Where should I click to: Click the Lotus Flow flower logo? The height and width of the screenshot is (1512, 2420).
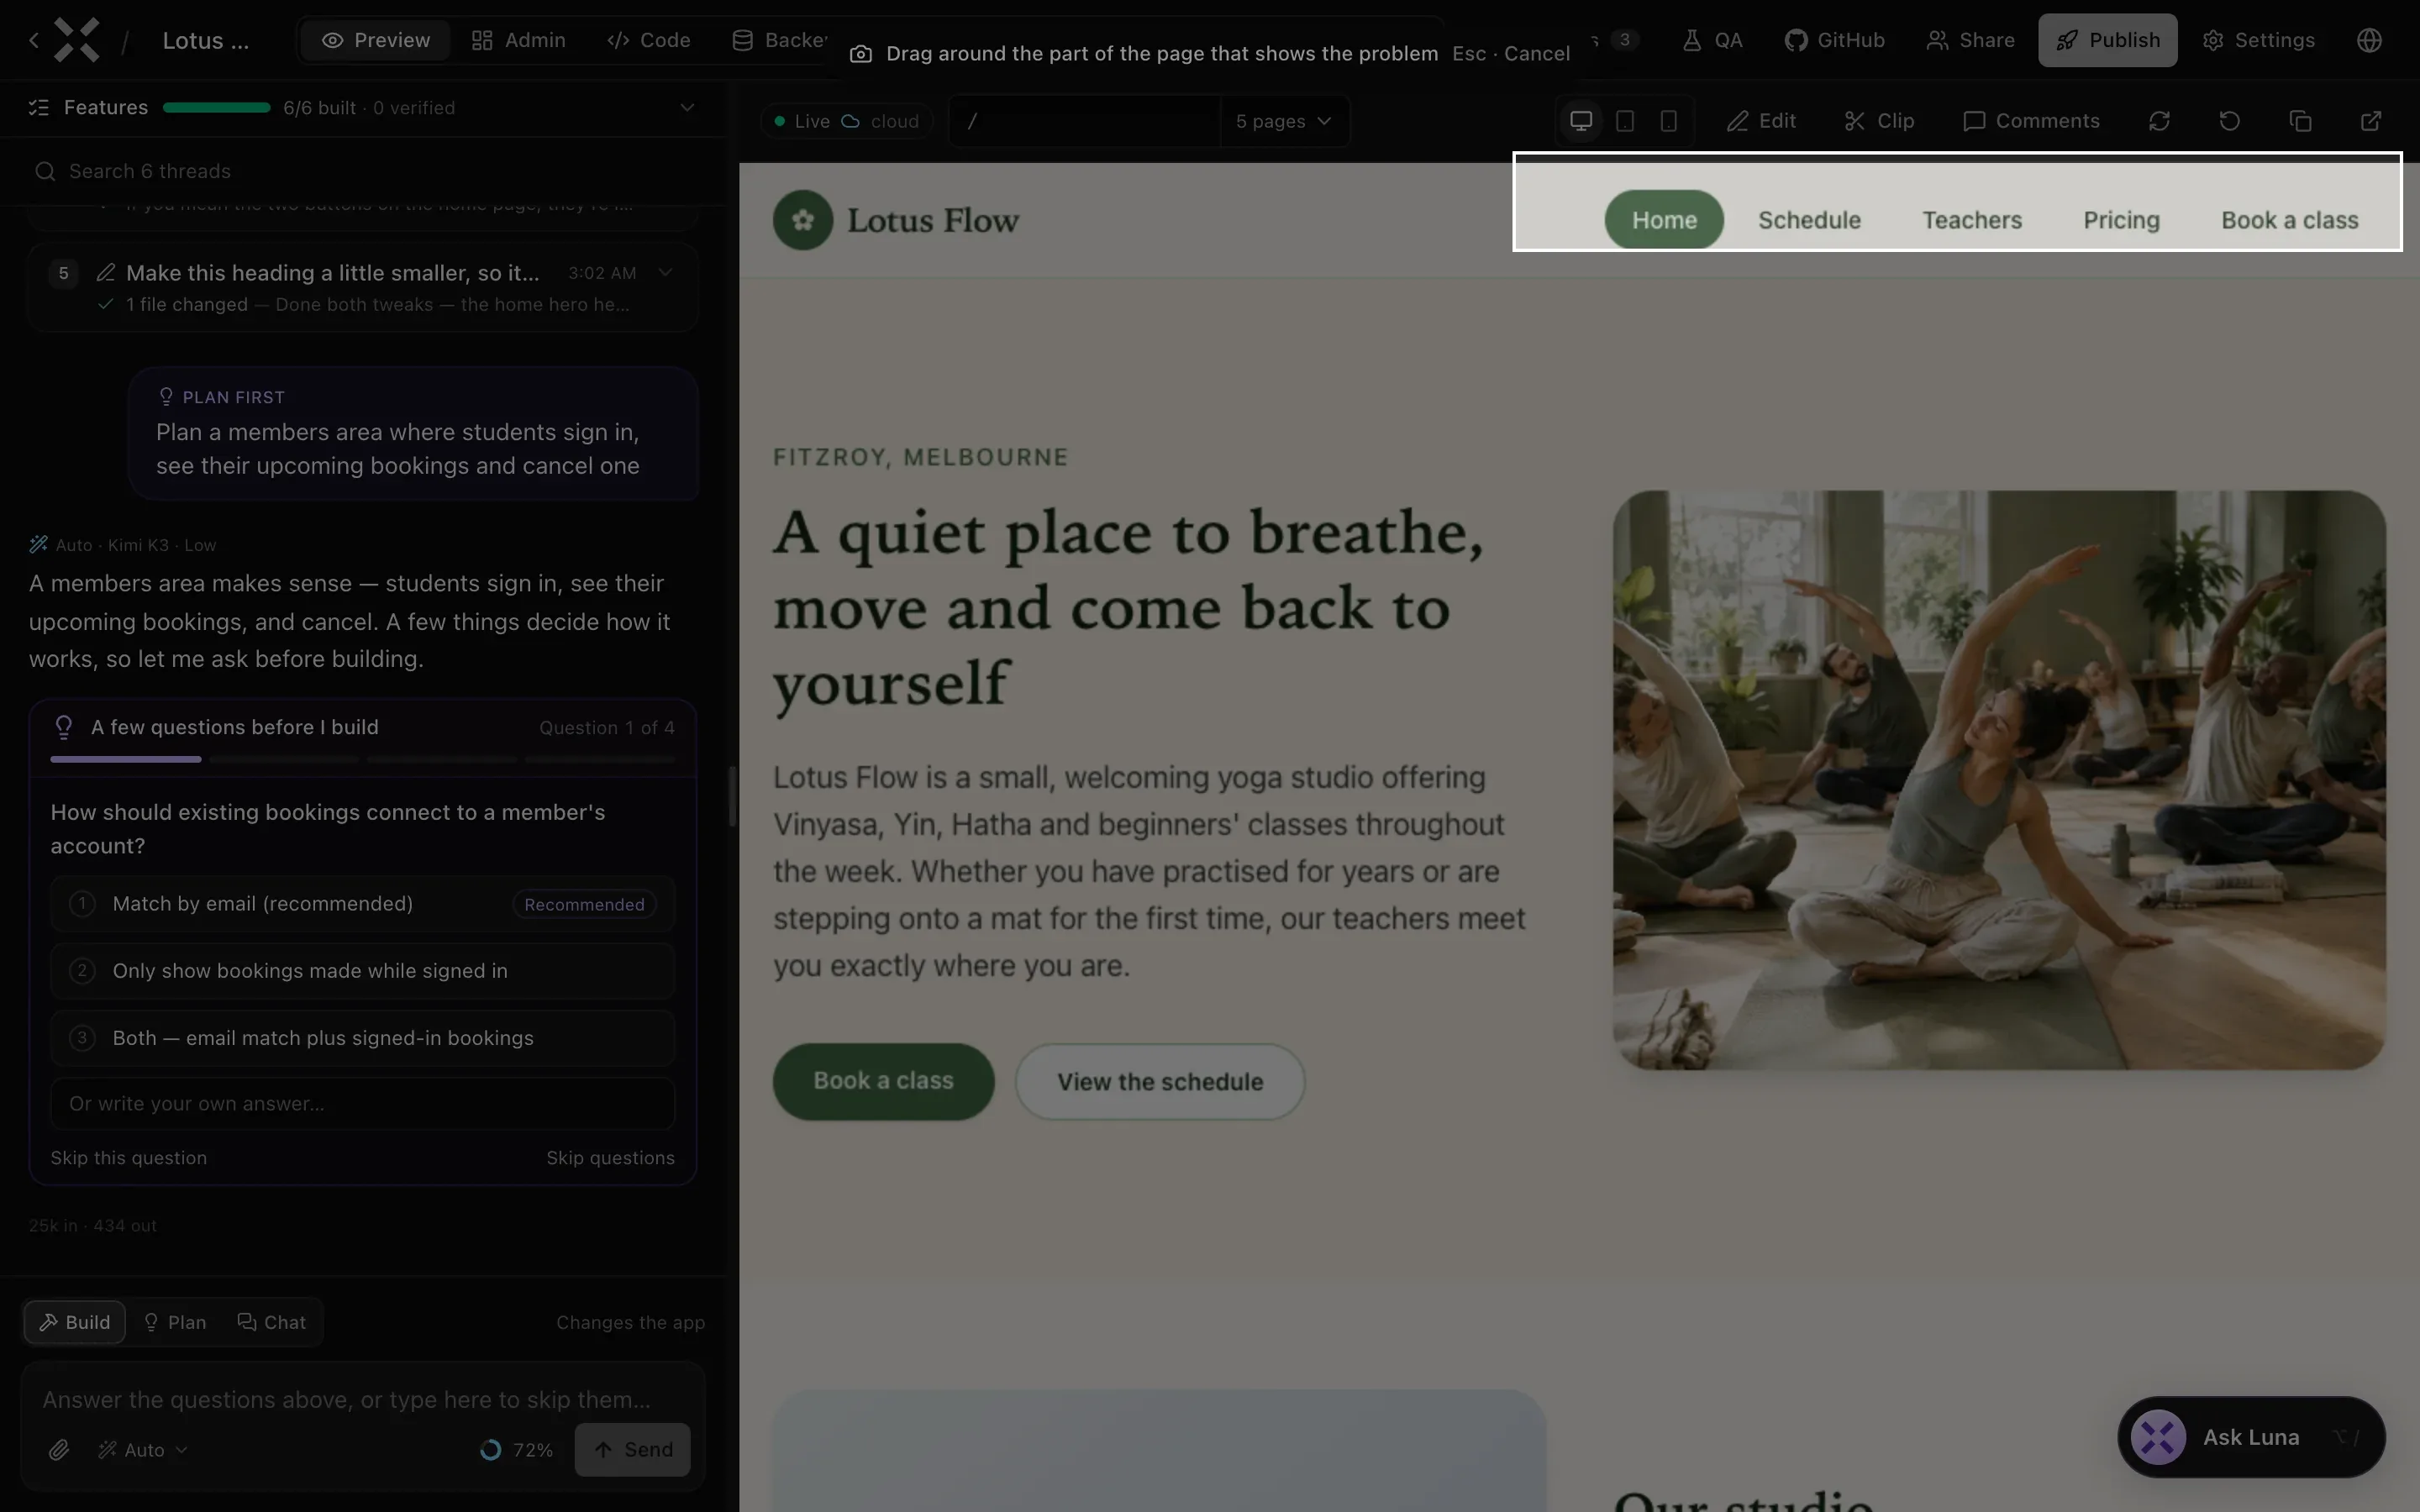(x=803, y=220)
